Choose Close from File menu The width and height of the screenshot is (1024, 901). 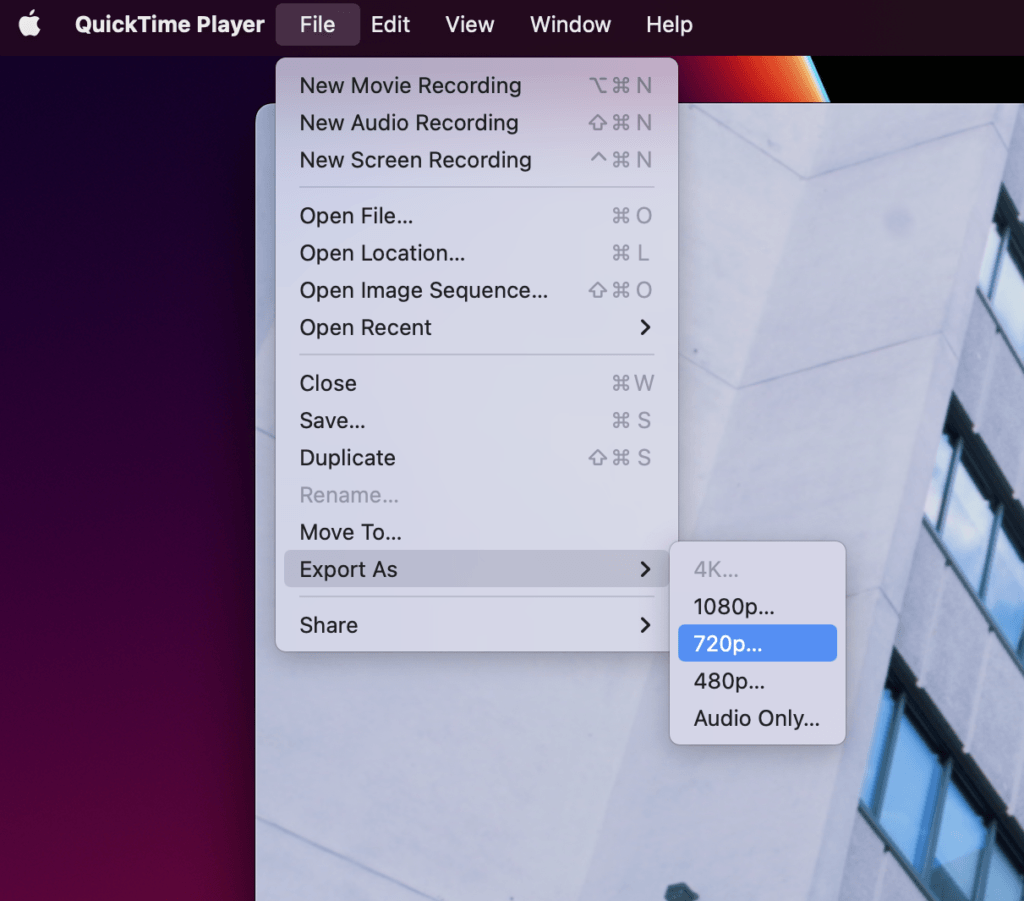(x=476, y=383)
